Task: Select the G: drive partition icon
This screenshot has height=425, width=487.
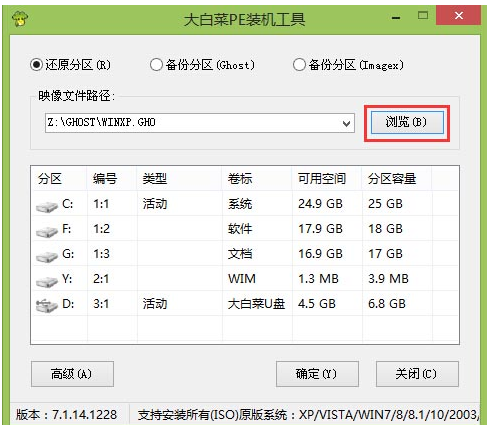Action: pyautogui.click(x=47, y=256)
